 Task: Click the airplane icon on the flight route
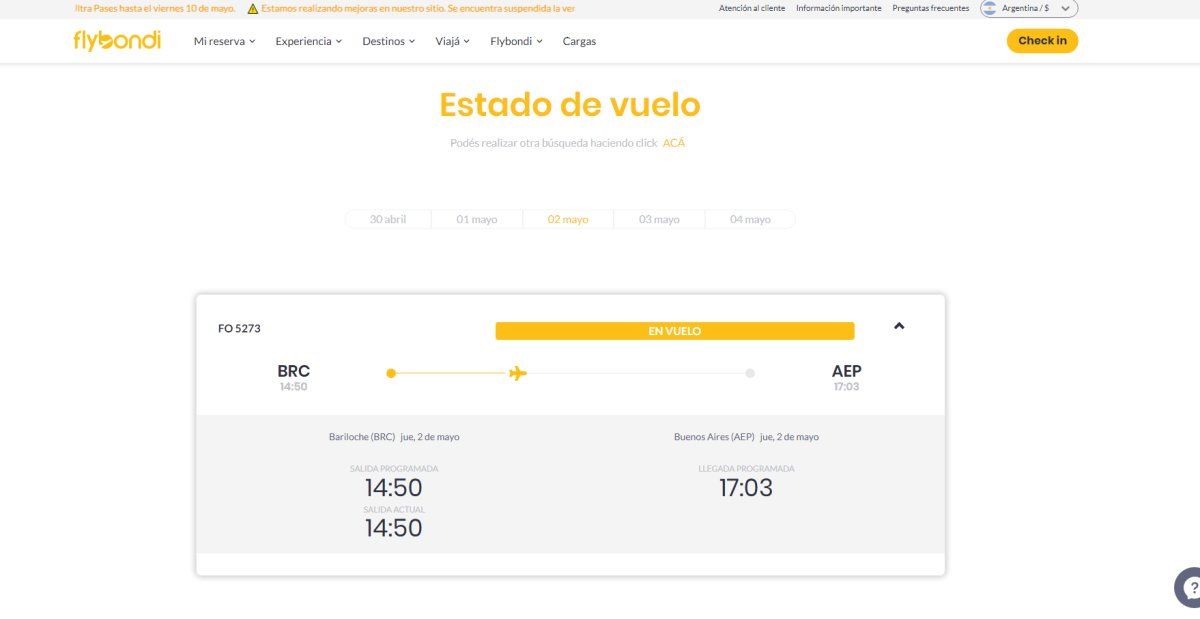(x=516, y=373)
